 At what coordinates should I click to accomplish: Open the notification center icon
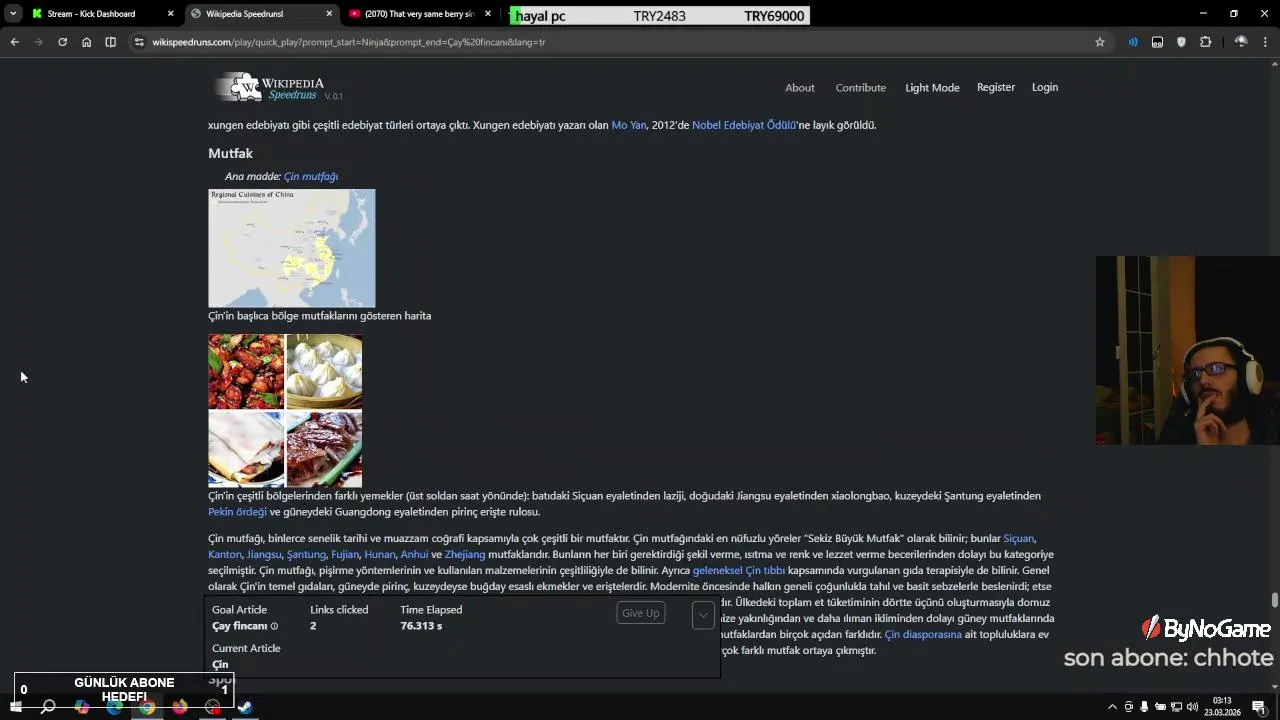pyautogui.click(x=1259, y=707)
